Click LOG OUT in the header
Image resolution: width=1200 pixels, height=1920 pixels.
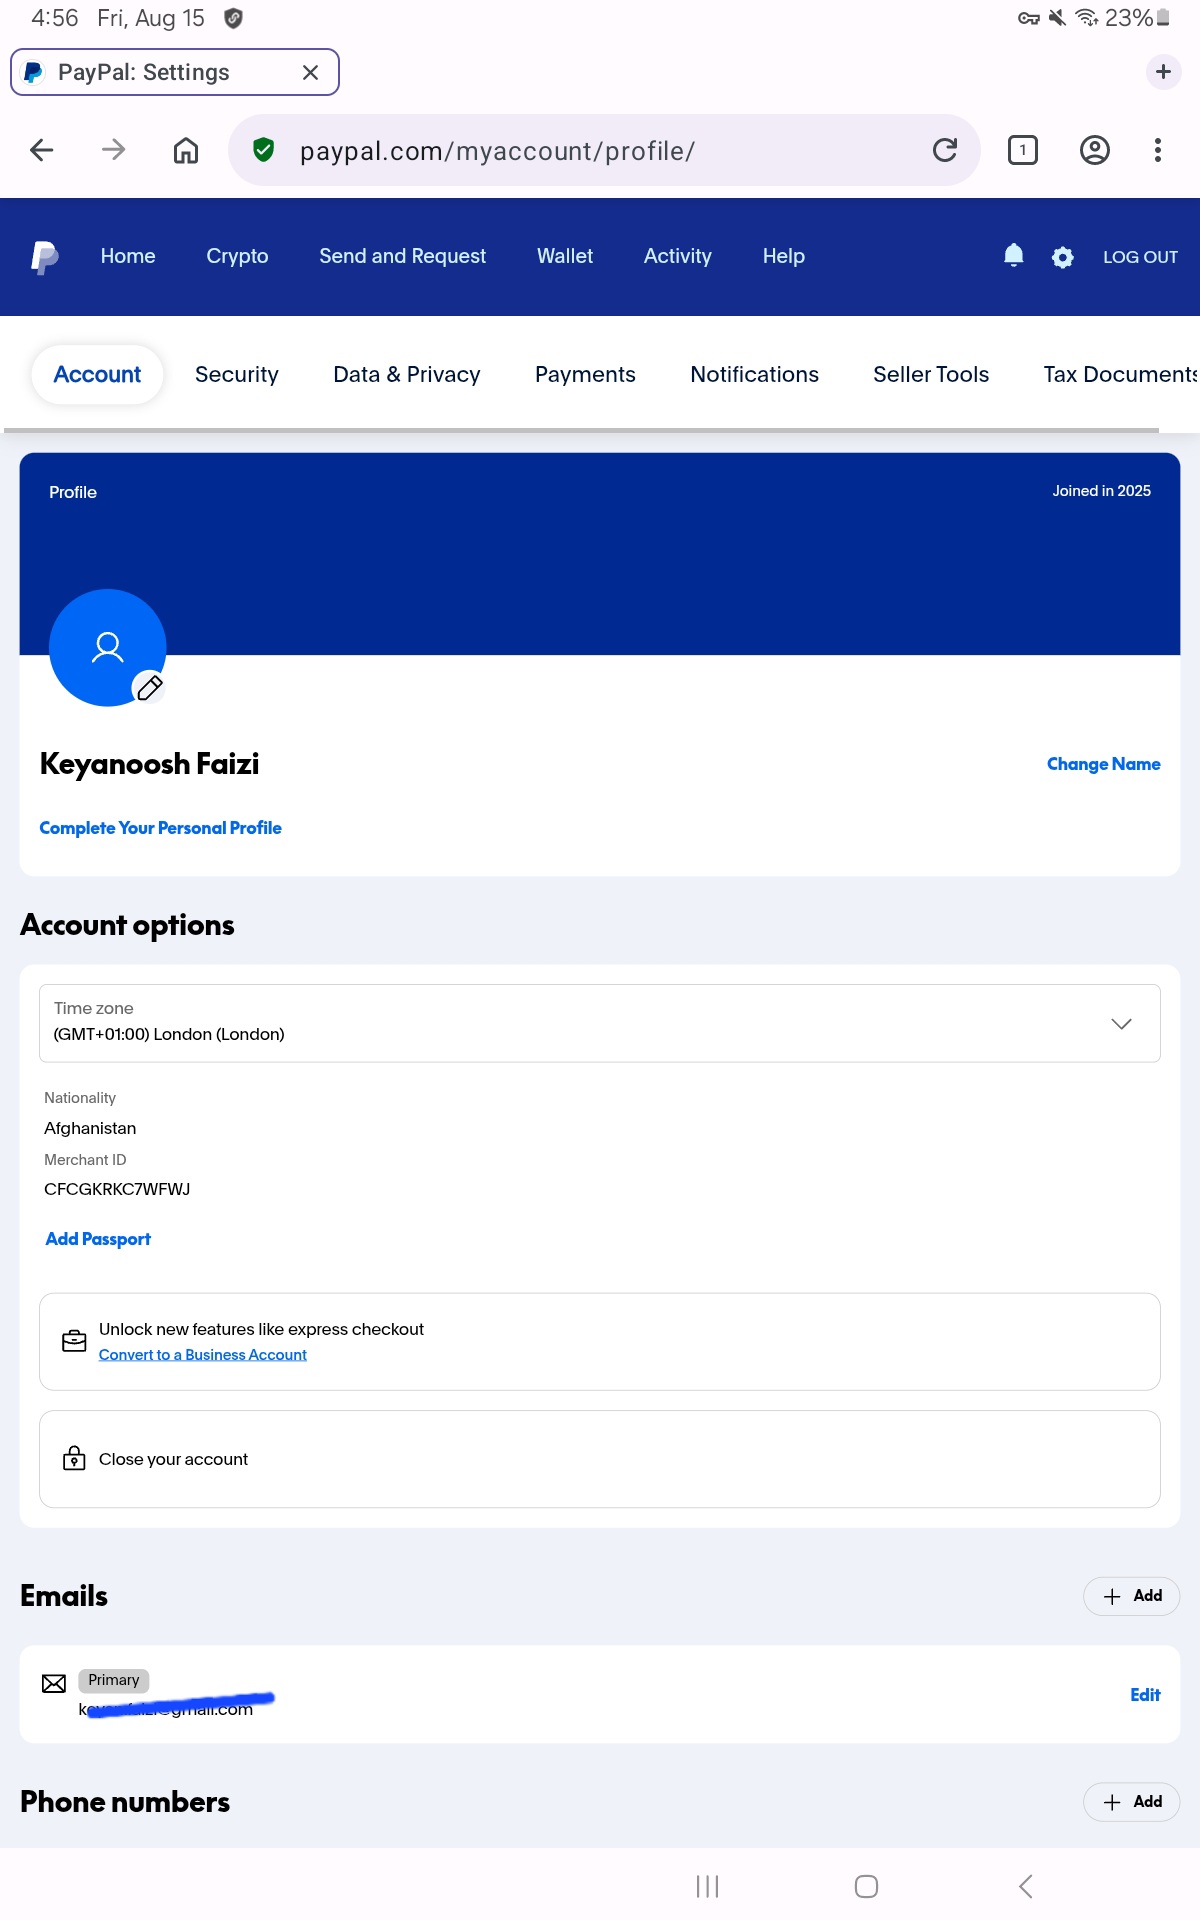point(1140,257)
